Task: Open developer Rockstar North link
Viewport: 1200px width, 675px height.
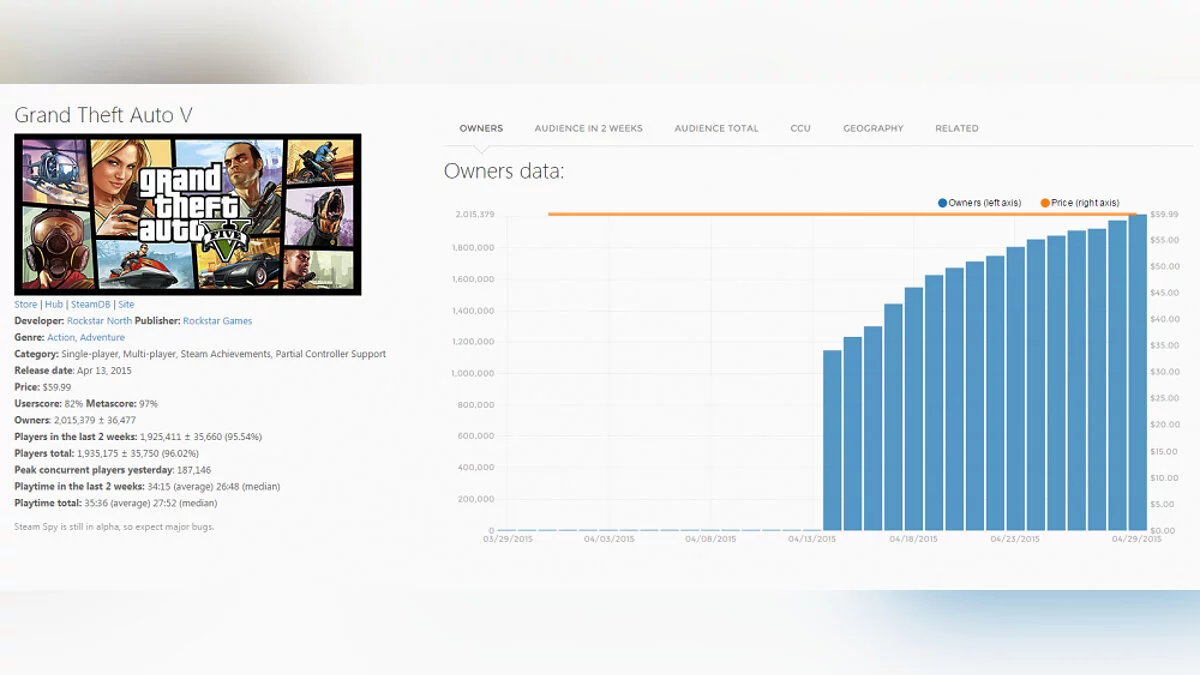Action: [x=99, y=321]
